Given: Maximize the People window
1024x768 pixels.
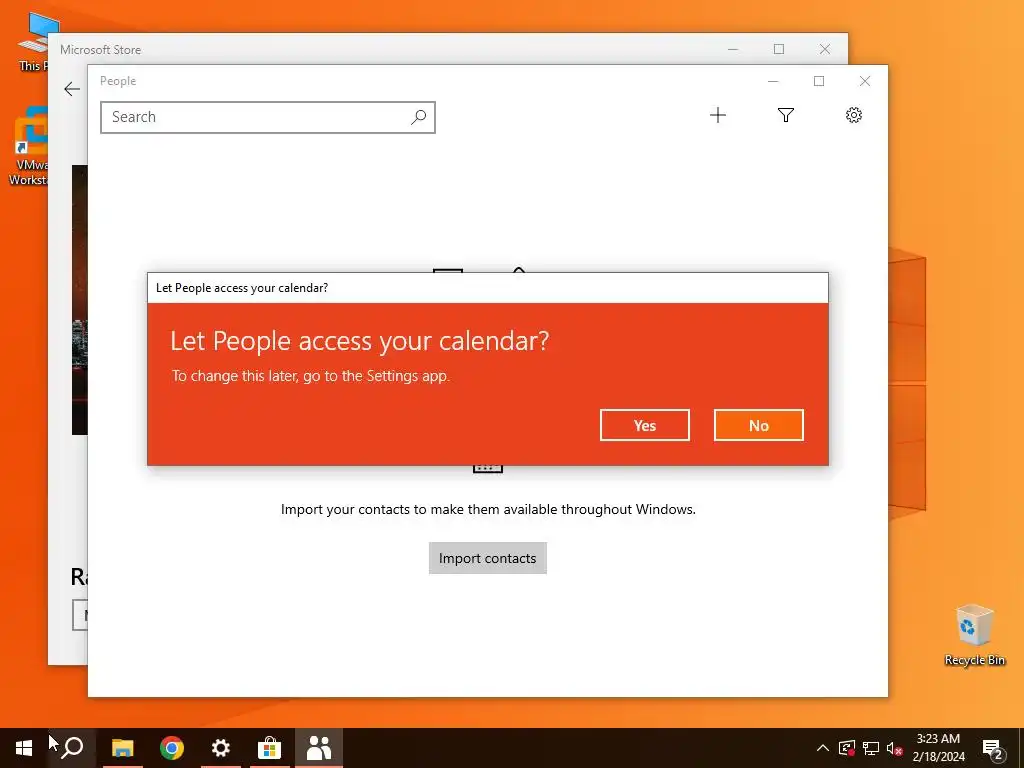Looking at the screenshot, I should point(819,81).
